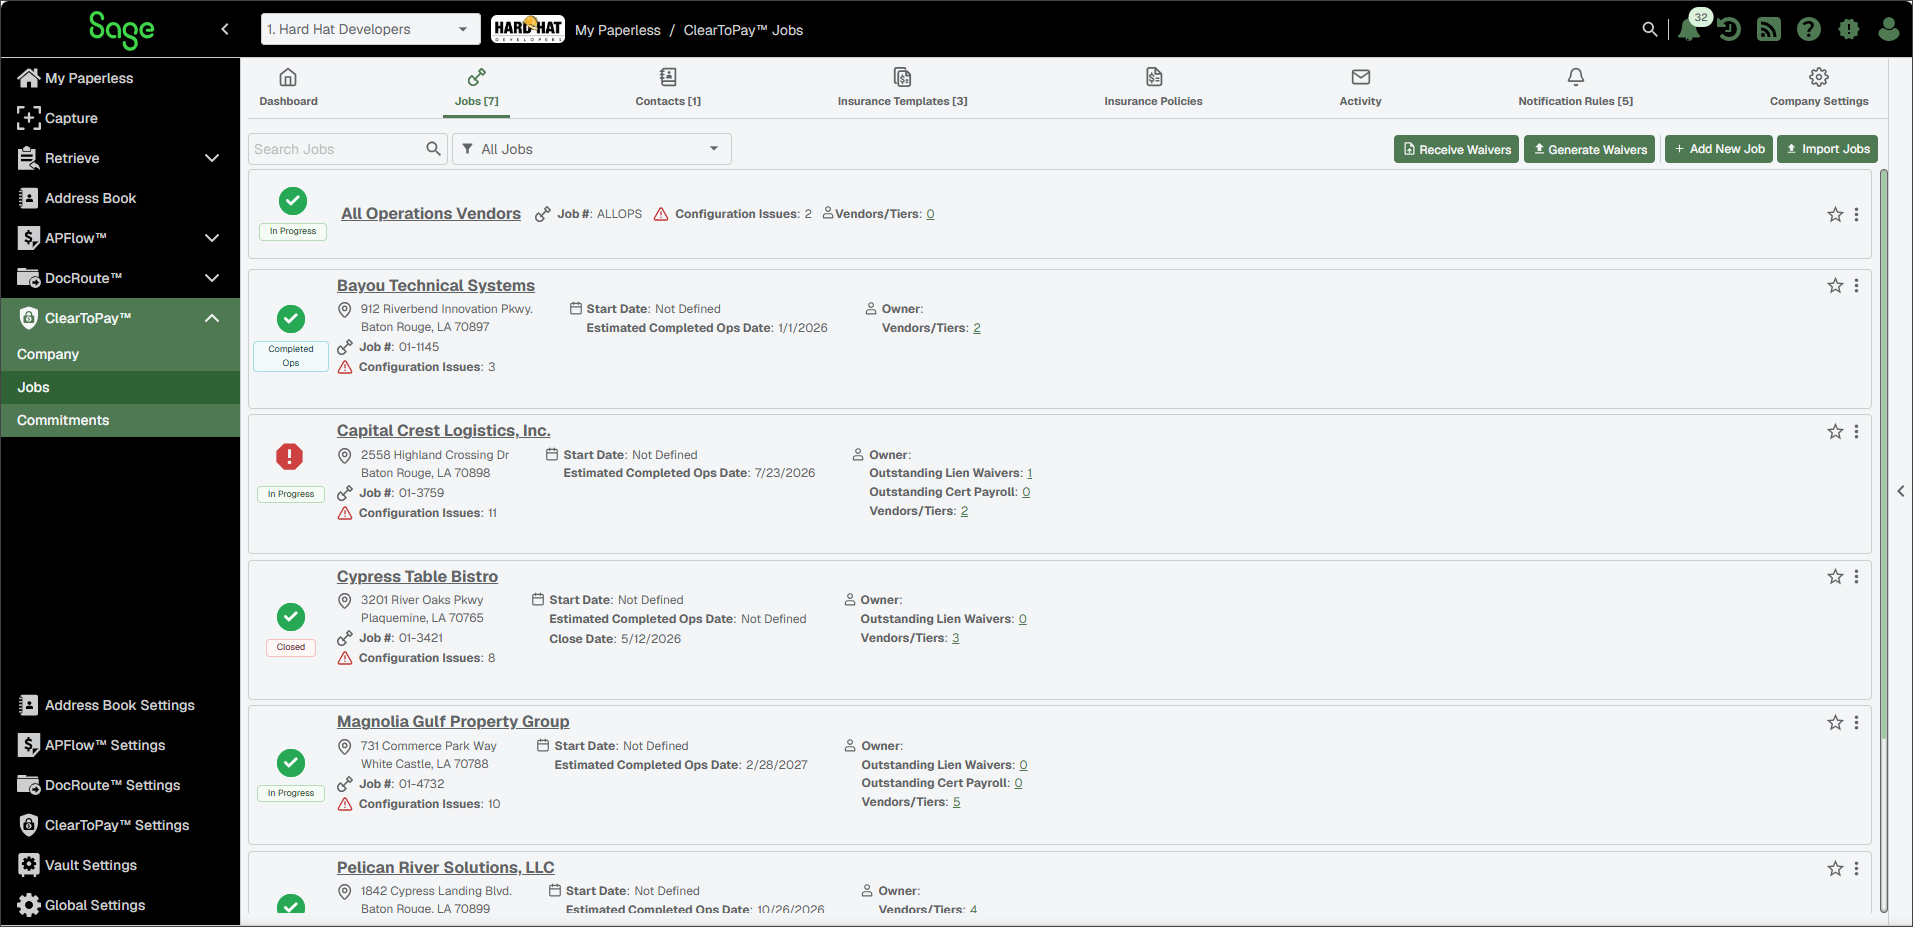The width and height of the screenshot is (1913, 927).
Task: Open the help question mark icon
Action: 1809,30
